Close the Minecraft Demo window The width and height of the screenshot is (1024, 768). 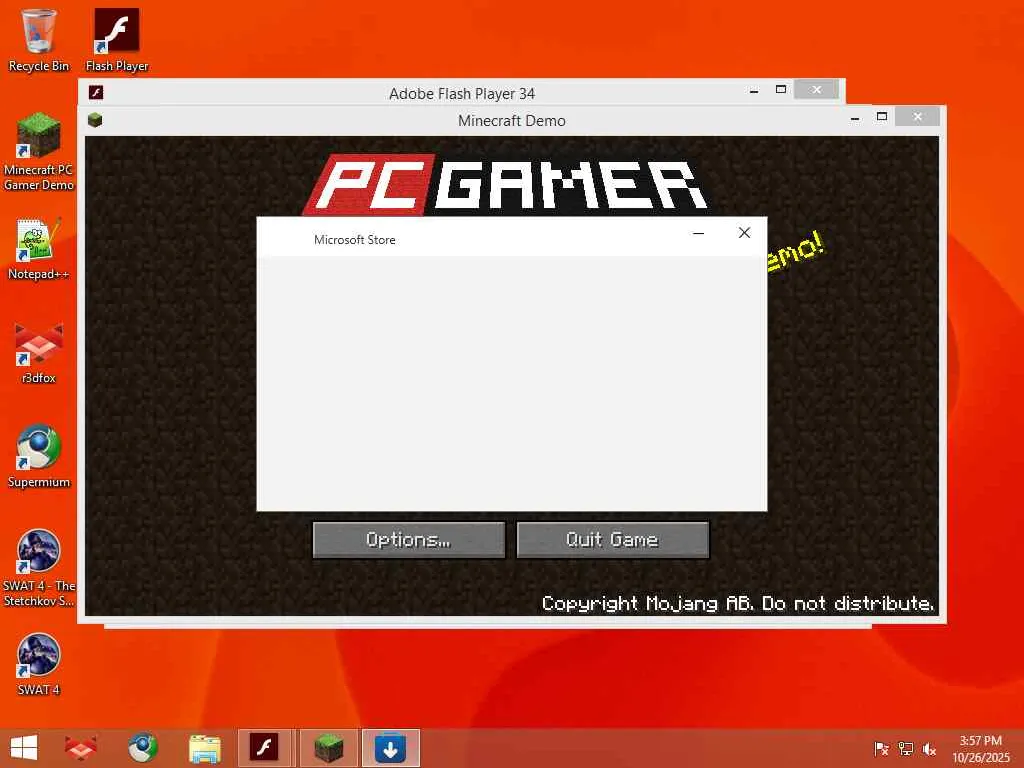918,117
